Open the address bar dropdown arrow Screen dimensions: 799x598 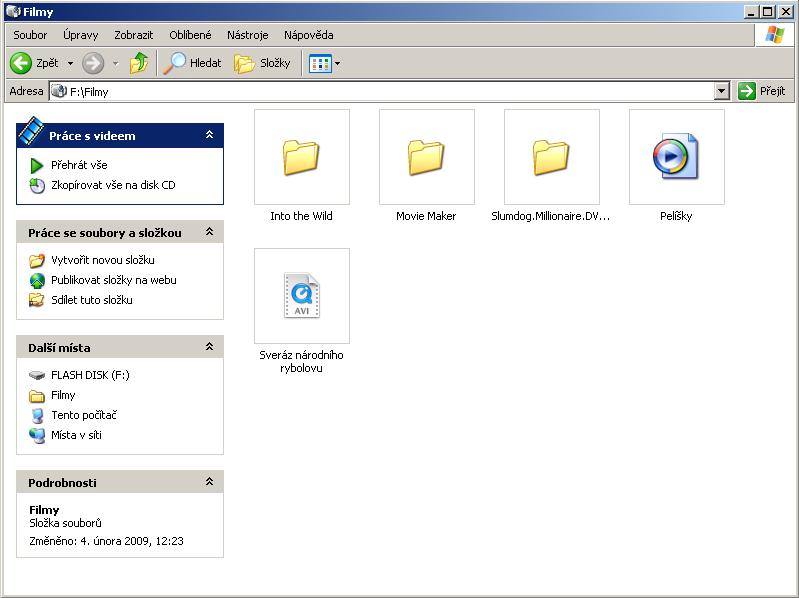722,91
